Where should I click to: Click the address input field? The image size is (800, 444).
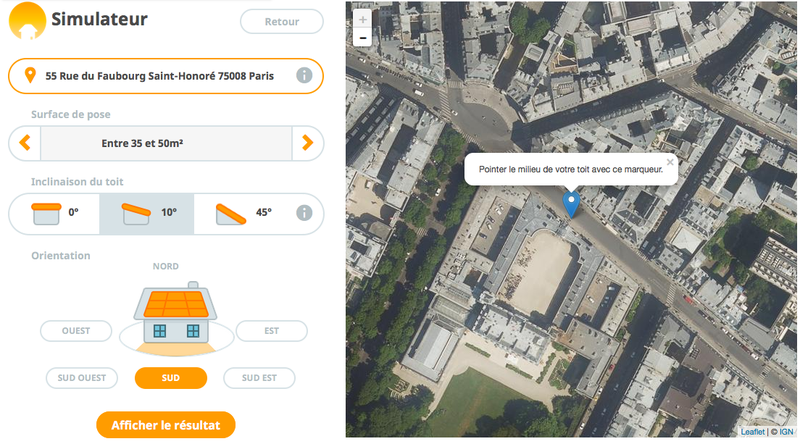click(x=165, y=76)
